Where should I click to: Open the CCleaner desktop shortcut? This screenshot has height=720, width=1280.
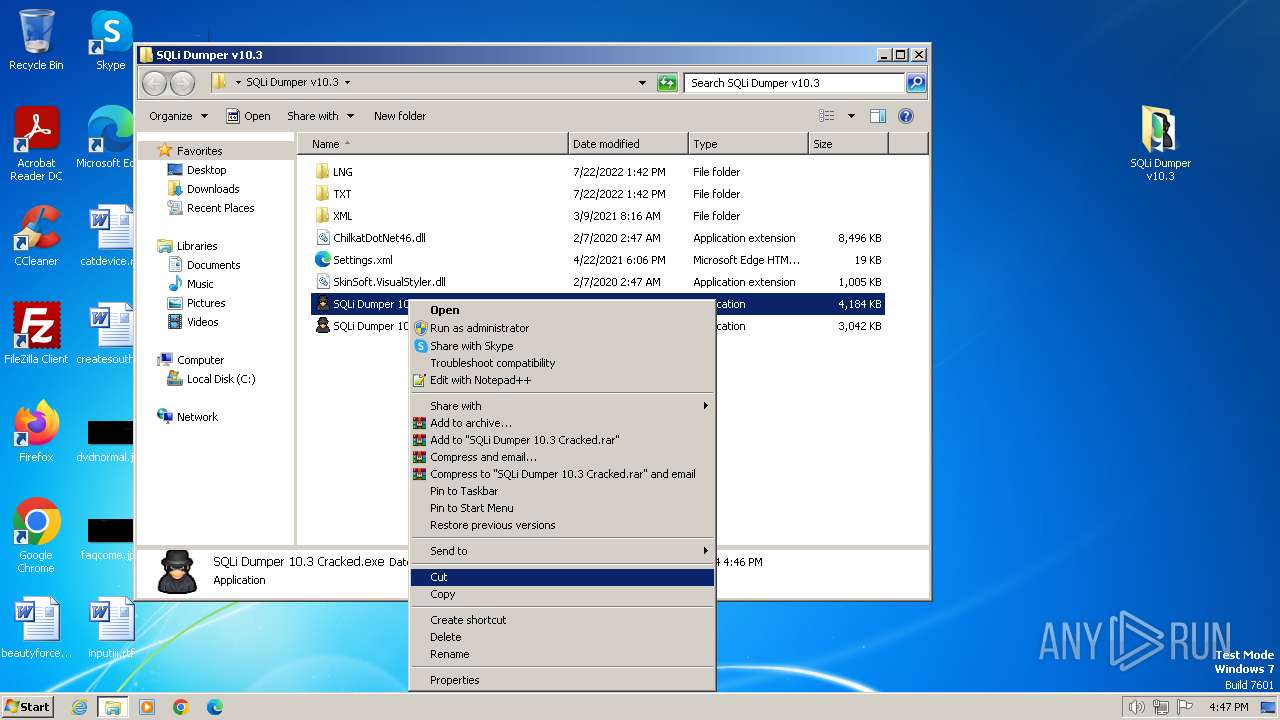36,236
